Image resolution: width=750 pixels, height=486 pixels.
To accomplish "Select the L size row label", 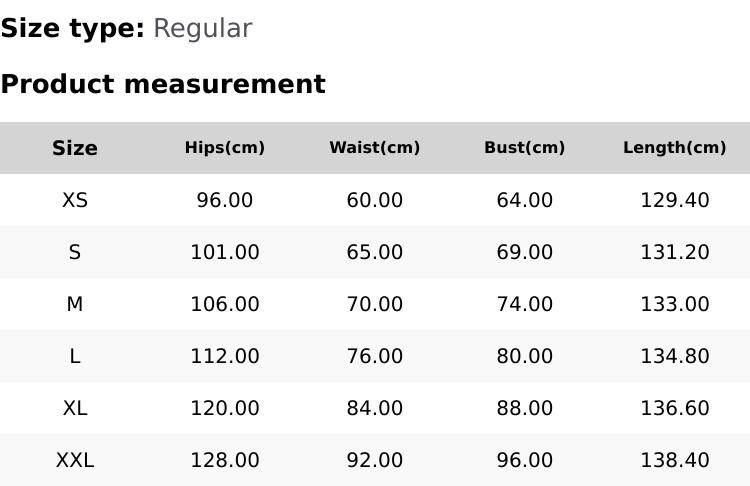I will pos(75,356).
